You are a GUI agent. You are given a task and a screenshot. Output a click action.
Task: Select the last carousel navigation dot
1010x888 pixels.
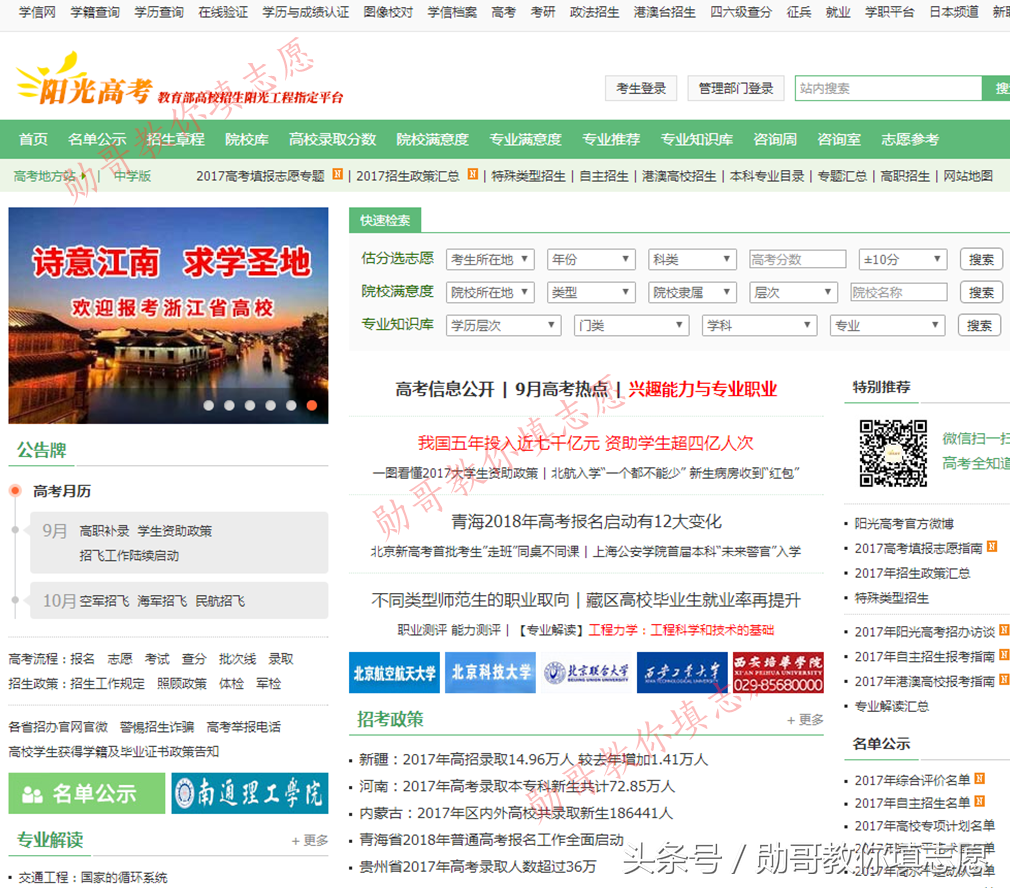(x=311, y=406)
